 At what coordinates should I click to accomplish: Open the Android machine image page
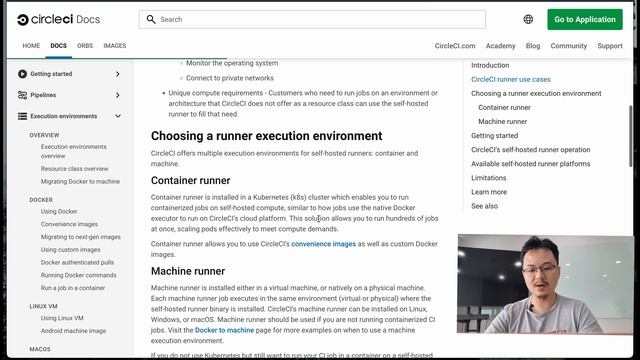pos(73,331)
